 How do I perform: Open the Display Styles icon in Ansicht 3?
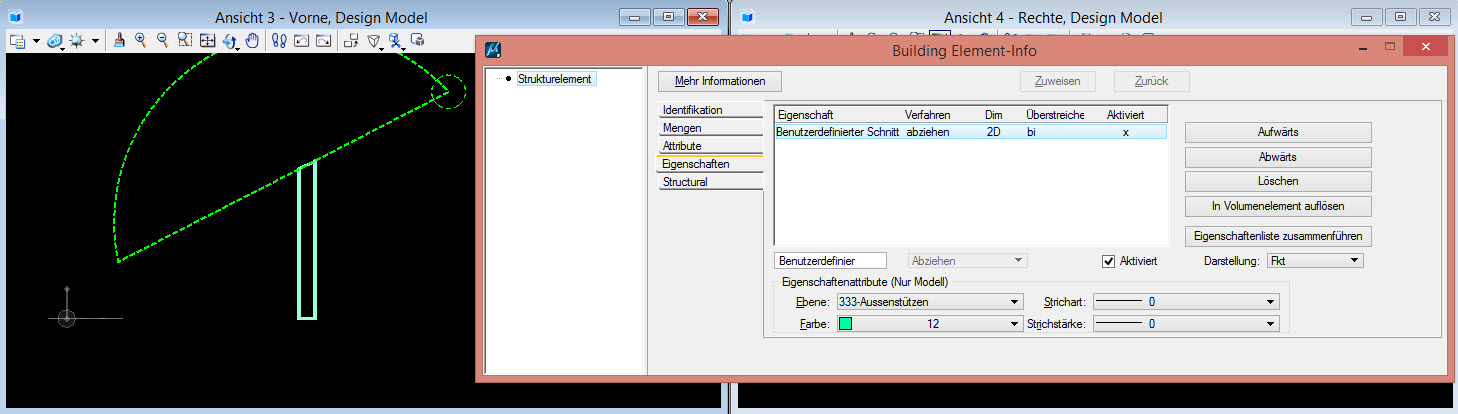pos(54,41)
